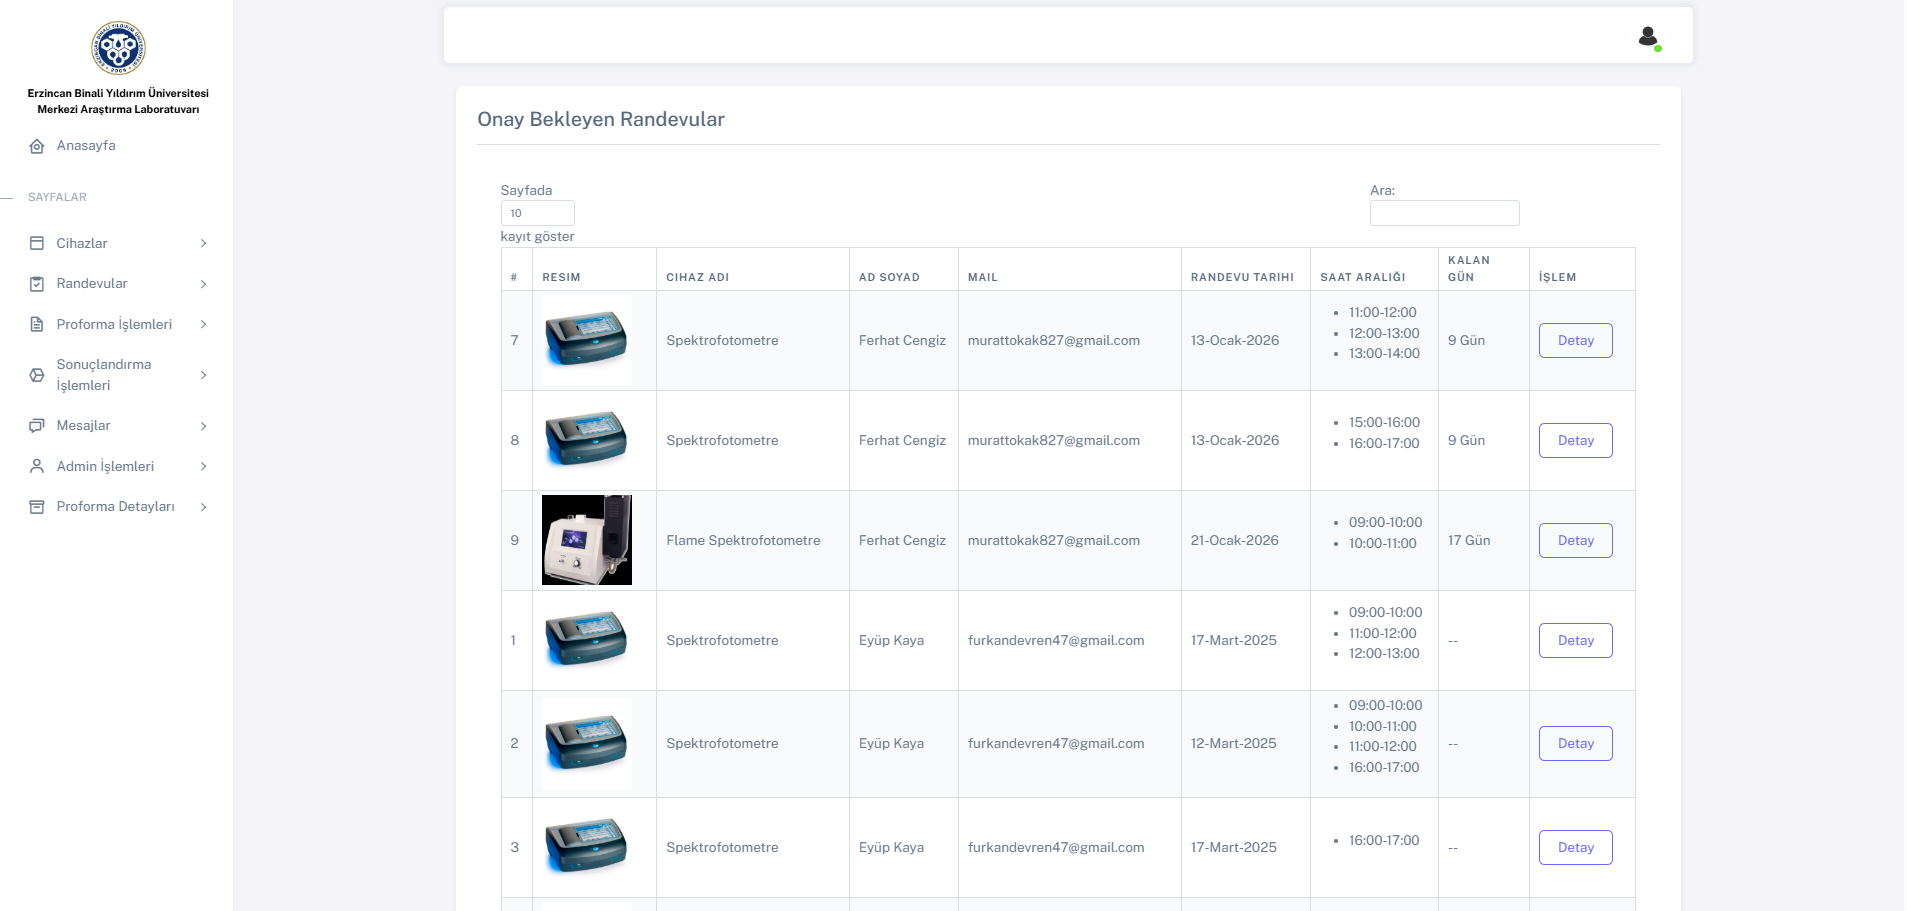Image resolution: width=1907 pixels, height=911 pixels.
Task: Click the Admin İşlemleri user icon
Action: point(37,466)
